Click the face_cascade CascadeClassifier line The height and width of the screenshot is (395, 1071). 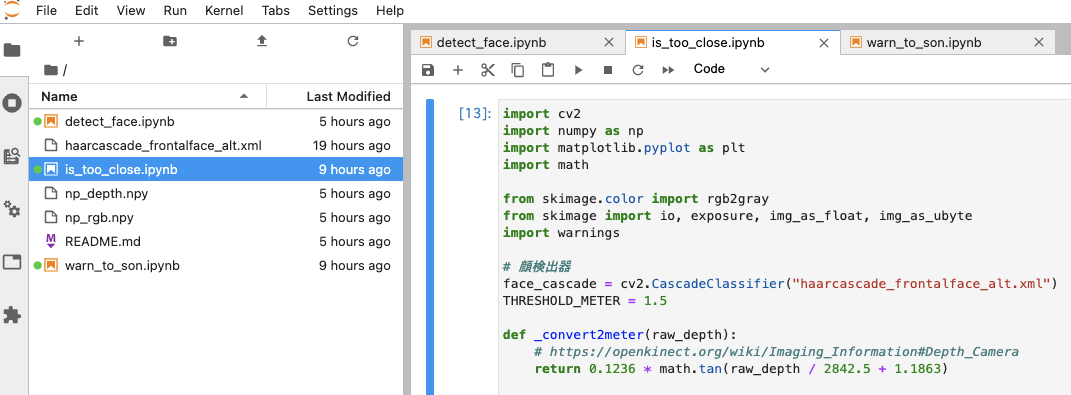[x=780, y=284]
